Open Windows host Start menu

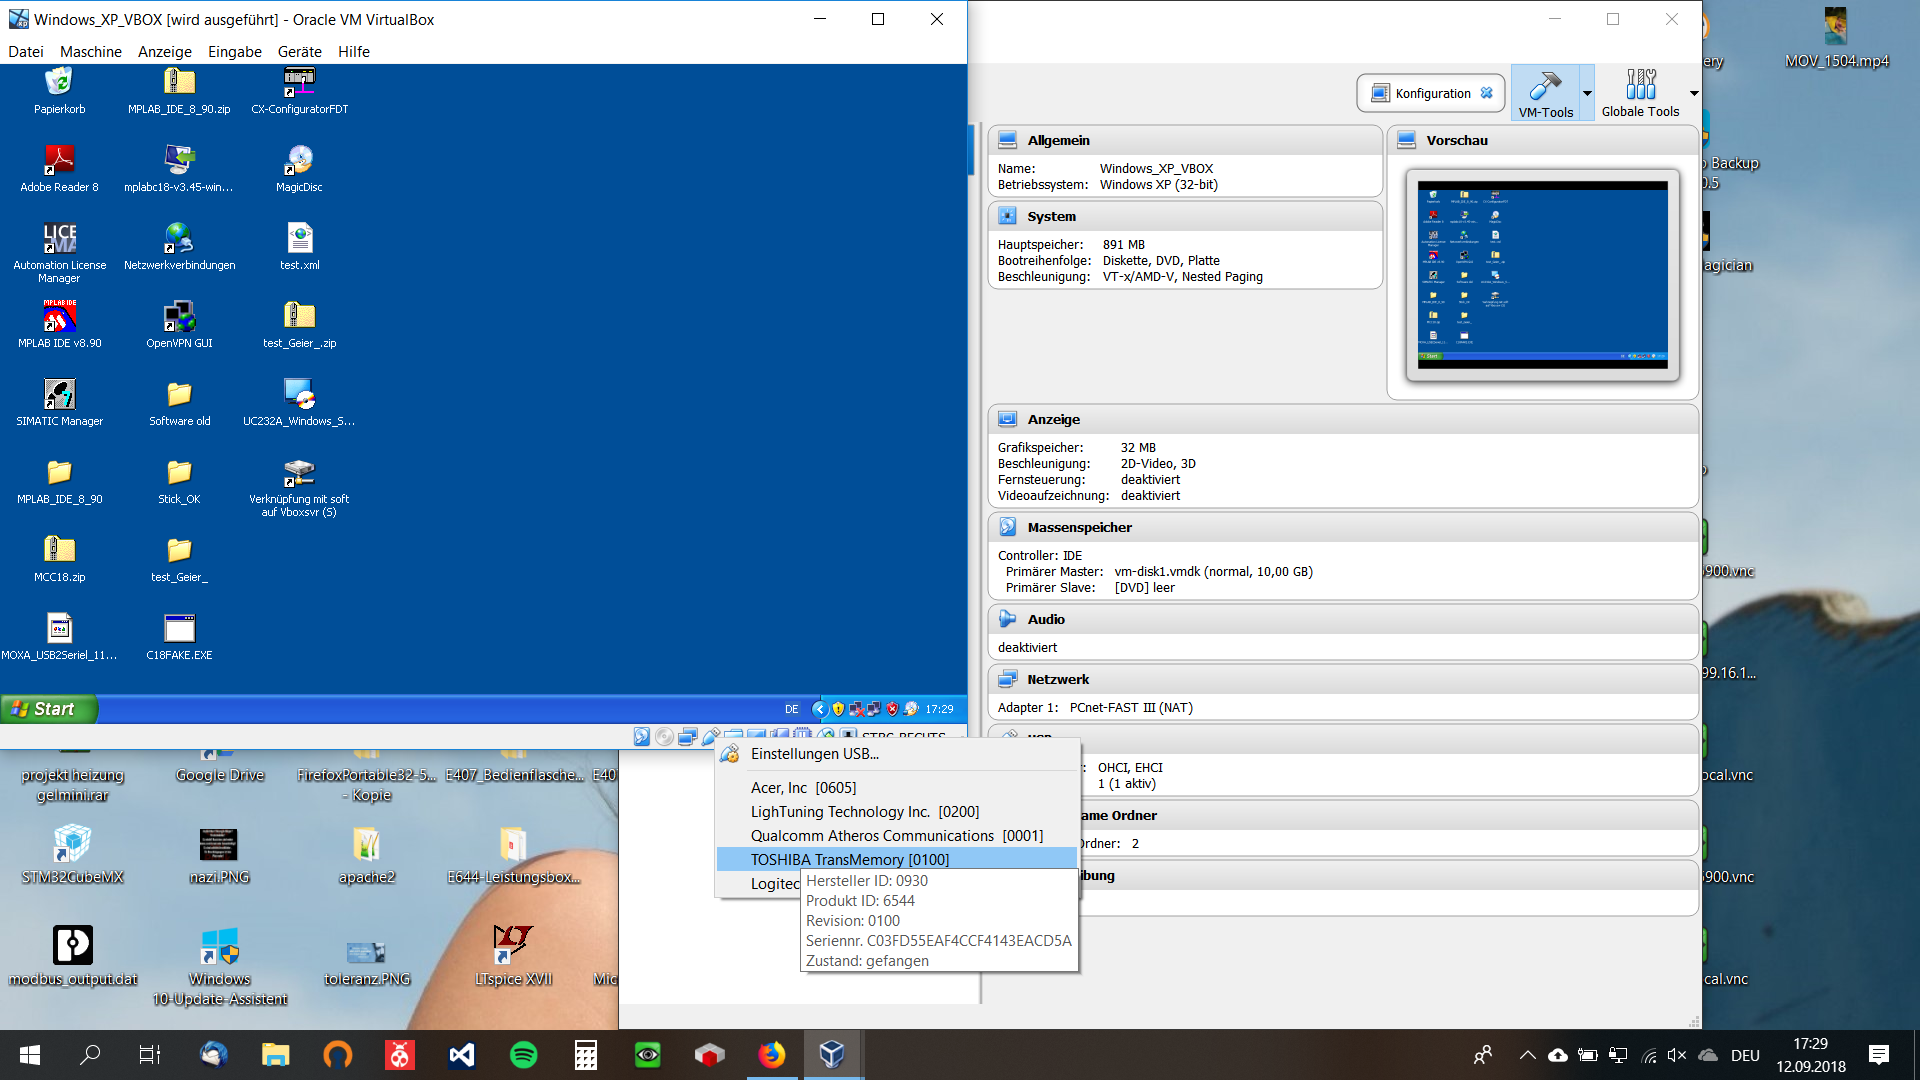click(x=30, y=1055)
